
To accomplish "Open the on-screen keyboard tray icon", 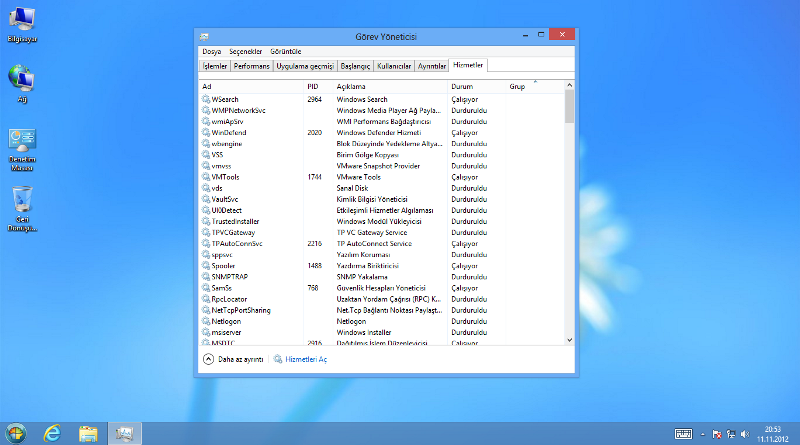I will 683,434.
